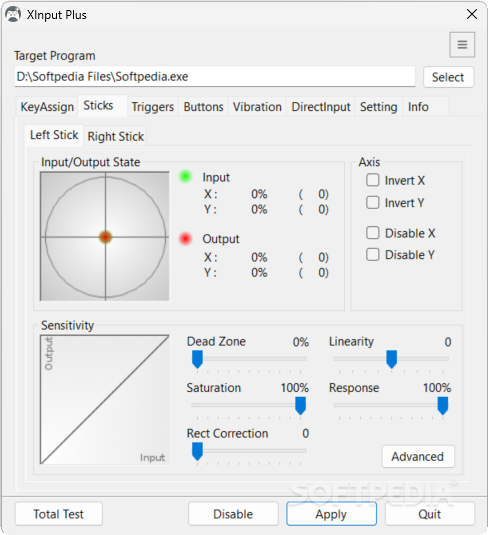Check the Disable X option

[x=372, y=233]
